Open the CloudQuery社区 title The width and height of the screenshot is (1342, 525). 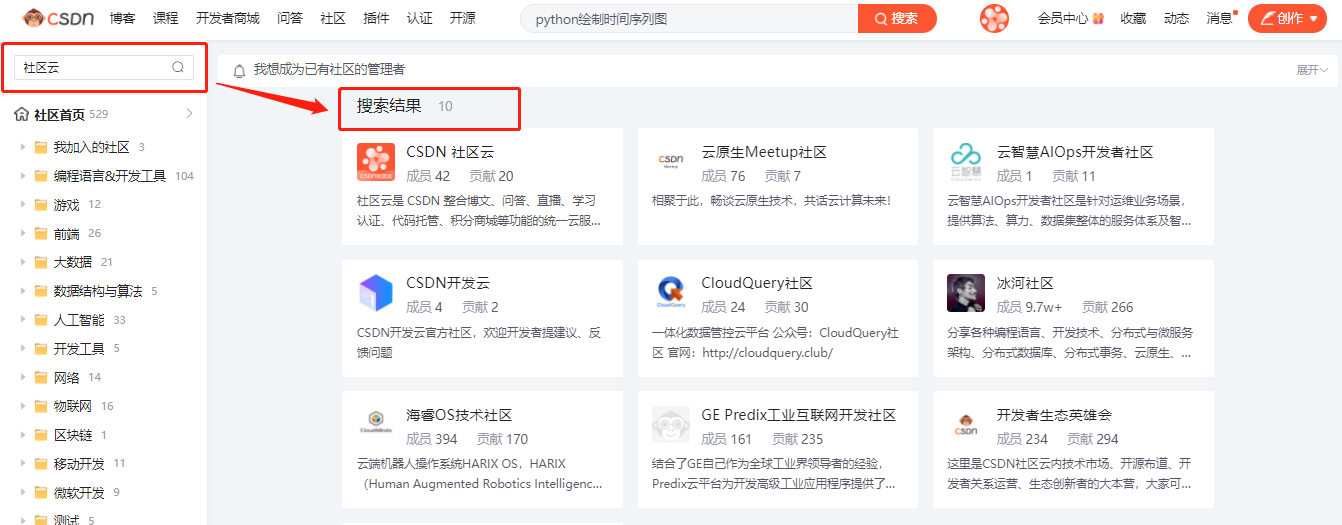757,284
